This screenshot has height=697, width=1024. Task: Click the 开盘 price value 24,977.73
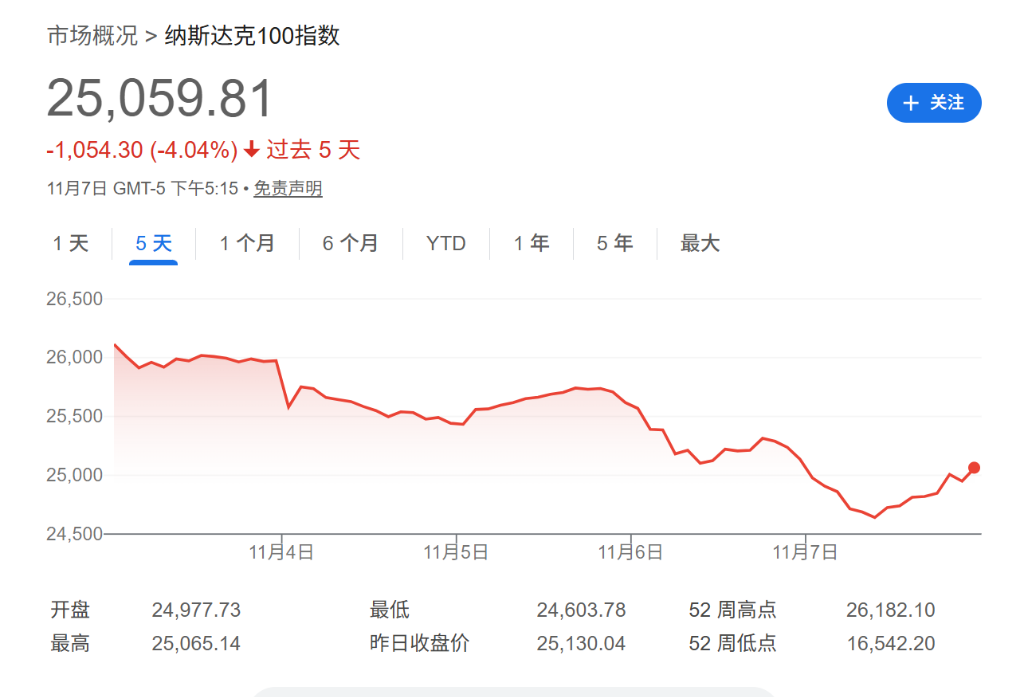195,609
